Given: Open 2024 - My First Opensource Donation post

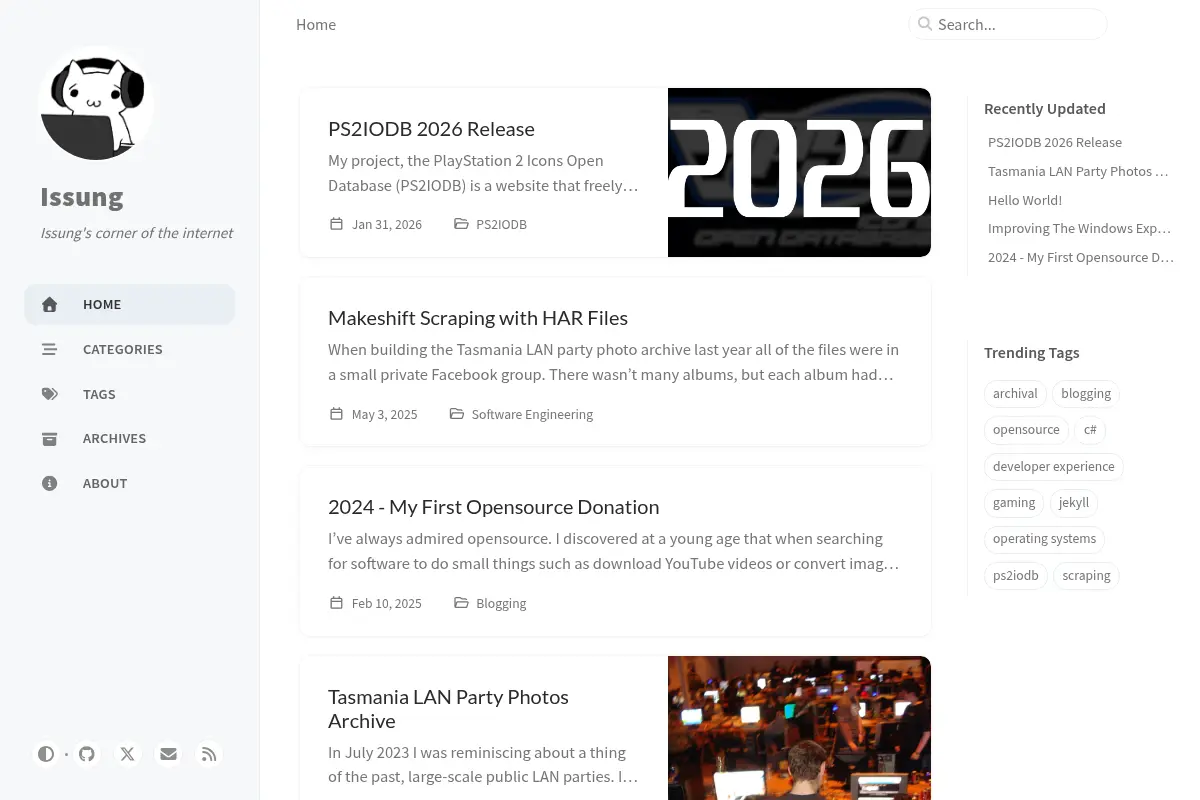Looking at the screenshot, I should 493,507.
